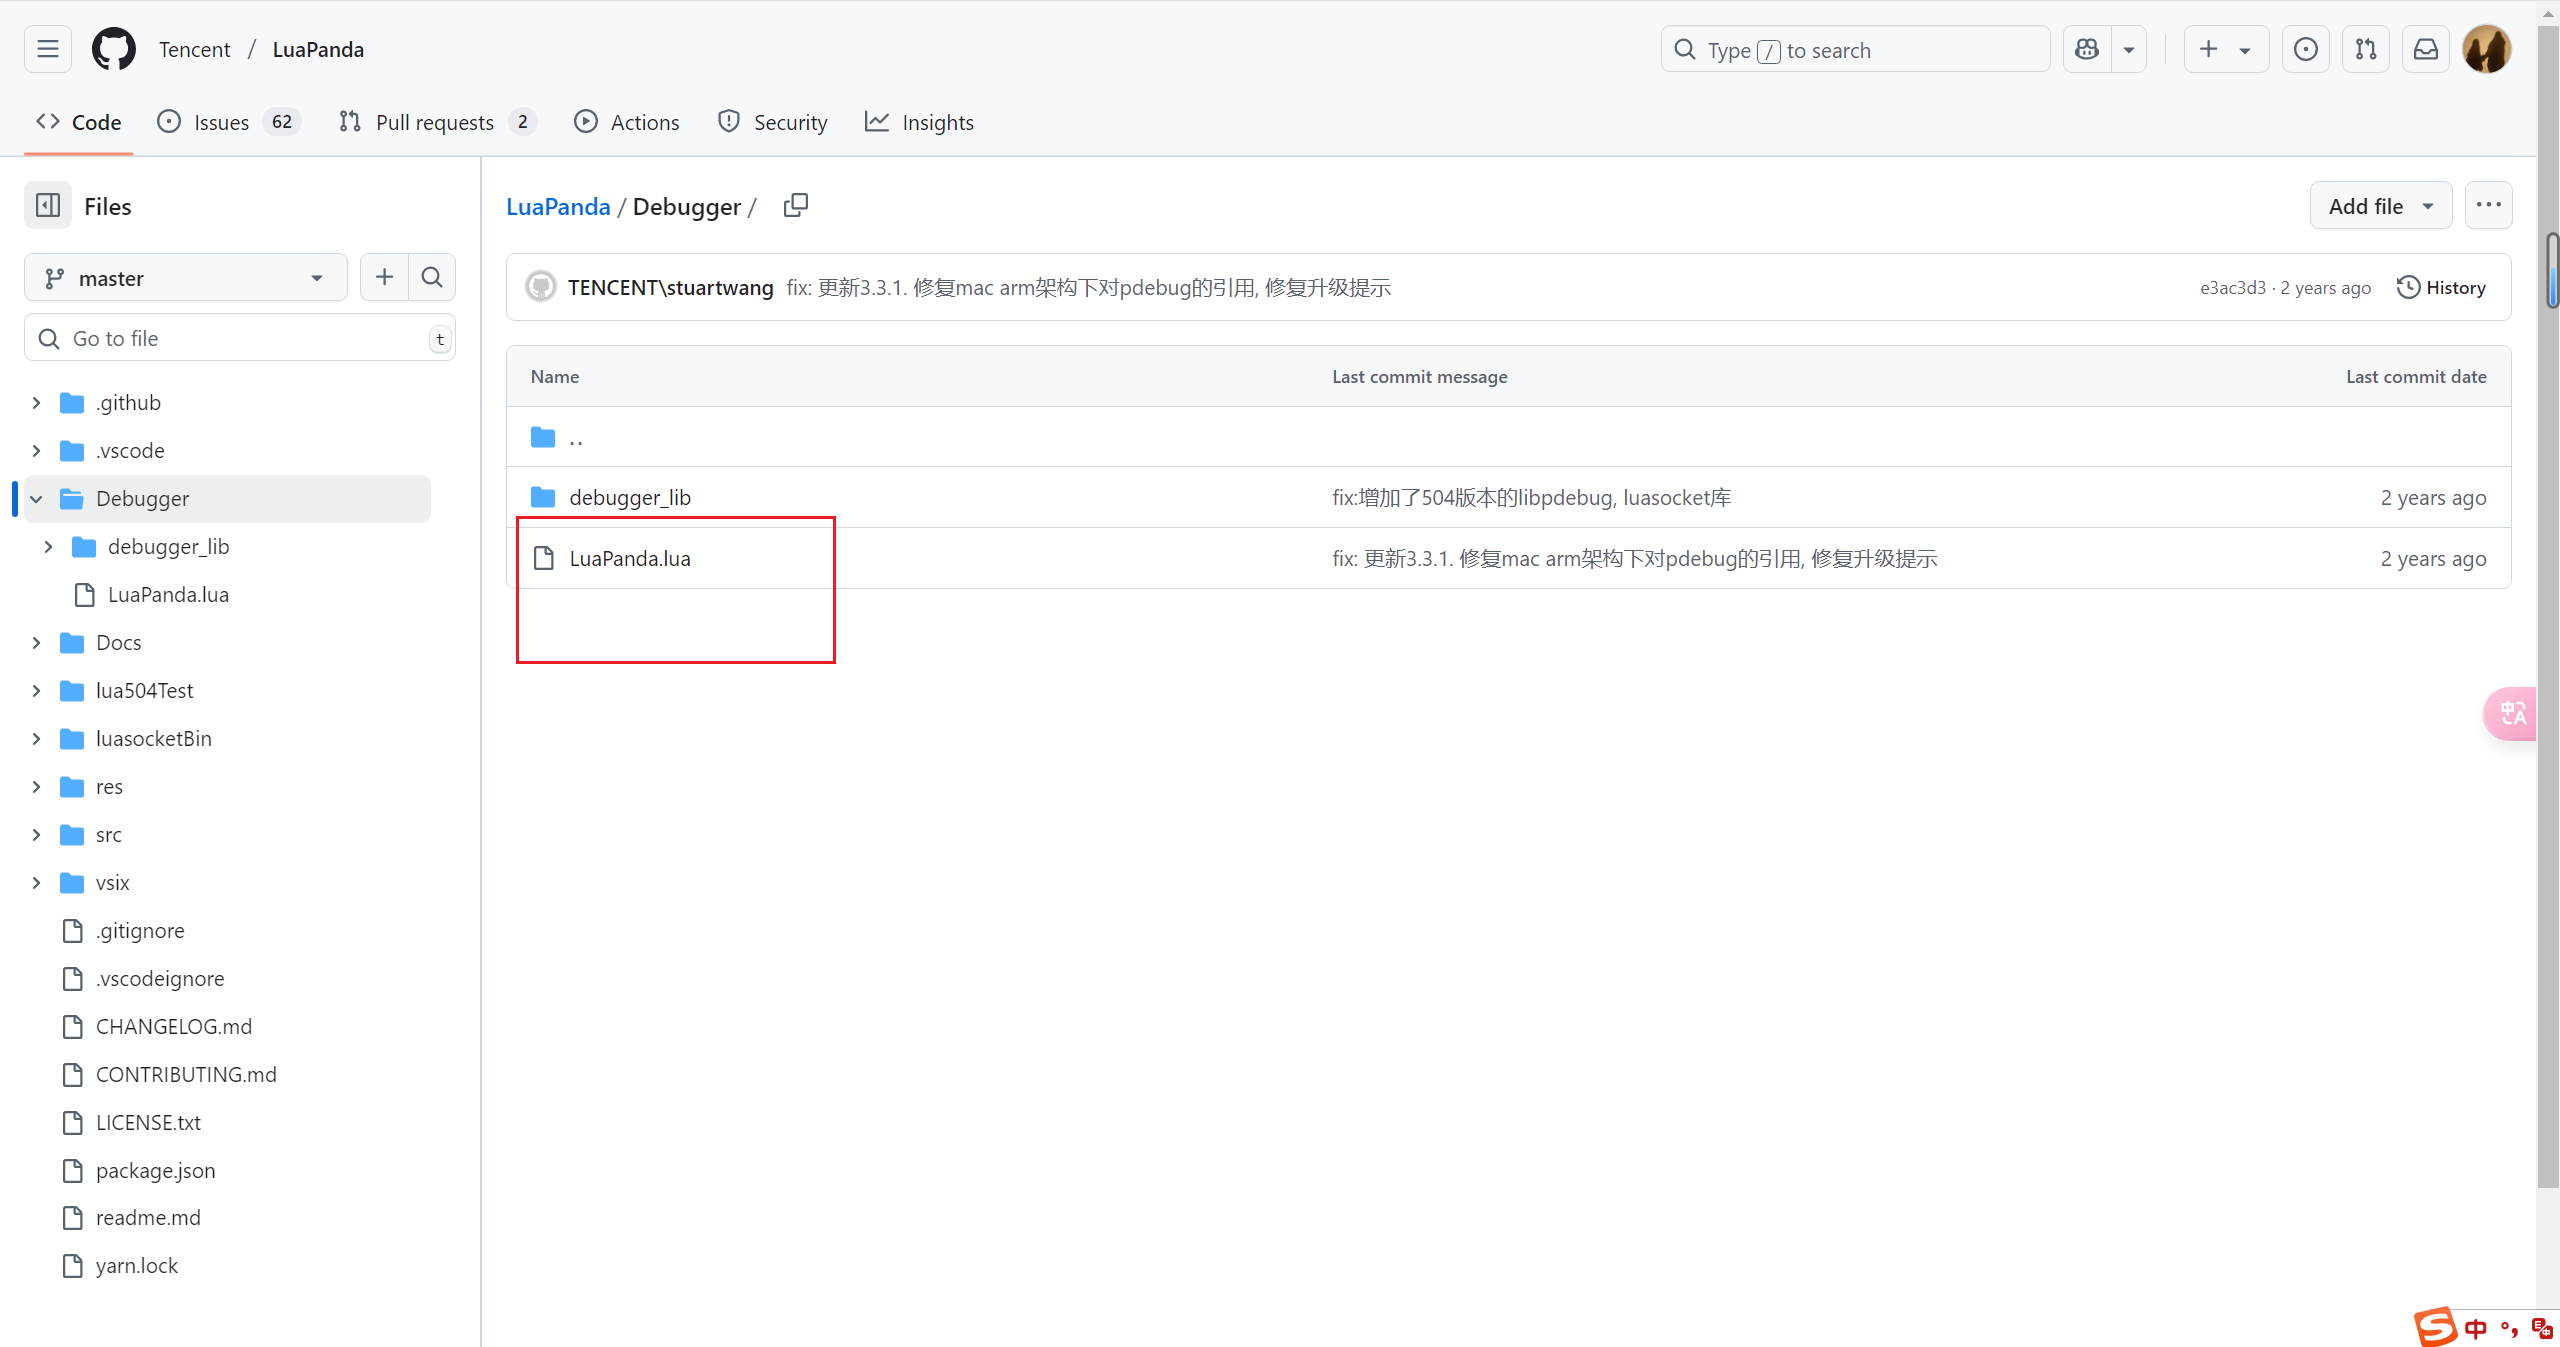
Task: Open the kebab menu beside Add file
Action: 2489,204
